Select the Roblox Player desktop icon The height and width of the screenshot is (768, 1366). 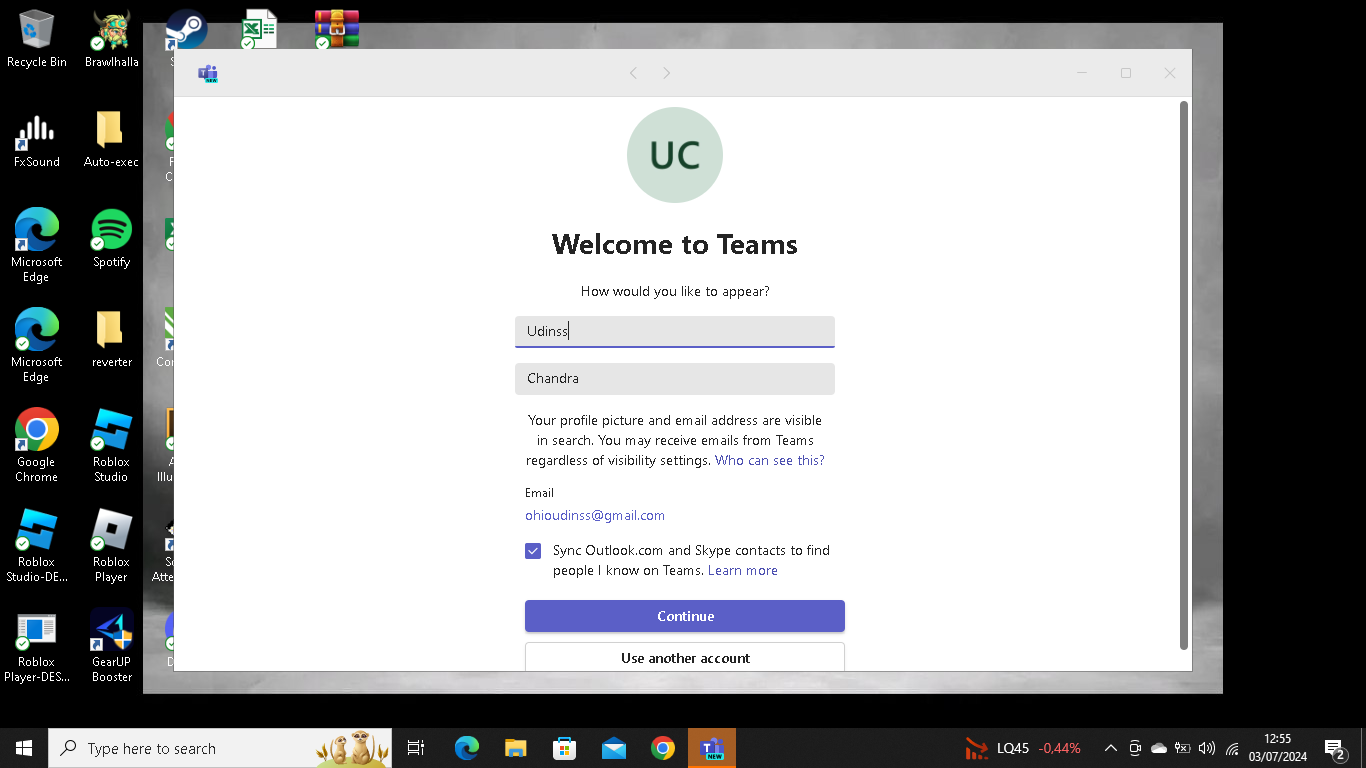(112, 545)
